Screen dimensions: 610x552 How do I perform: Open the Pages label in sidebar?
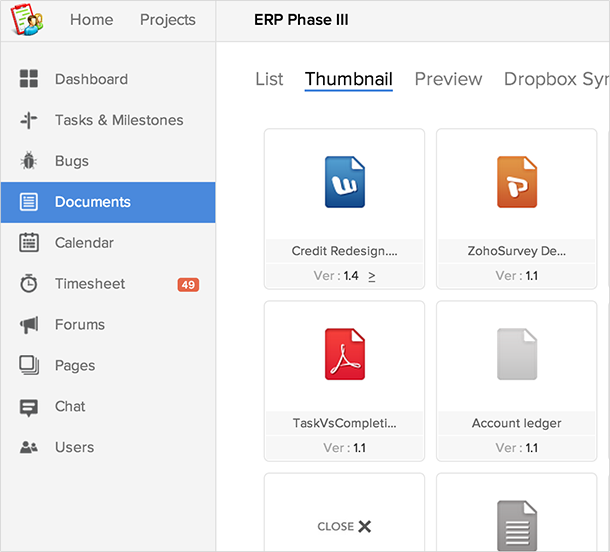pyautogui.click(x=75, y=366)
